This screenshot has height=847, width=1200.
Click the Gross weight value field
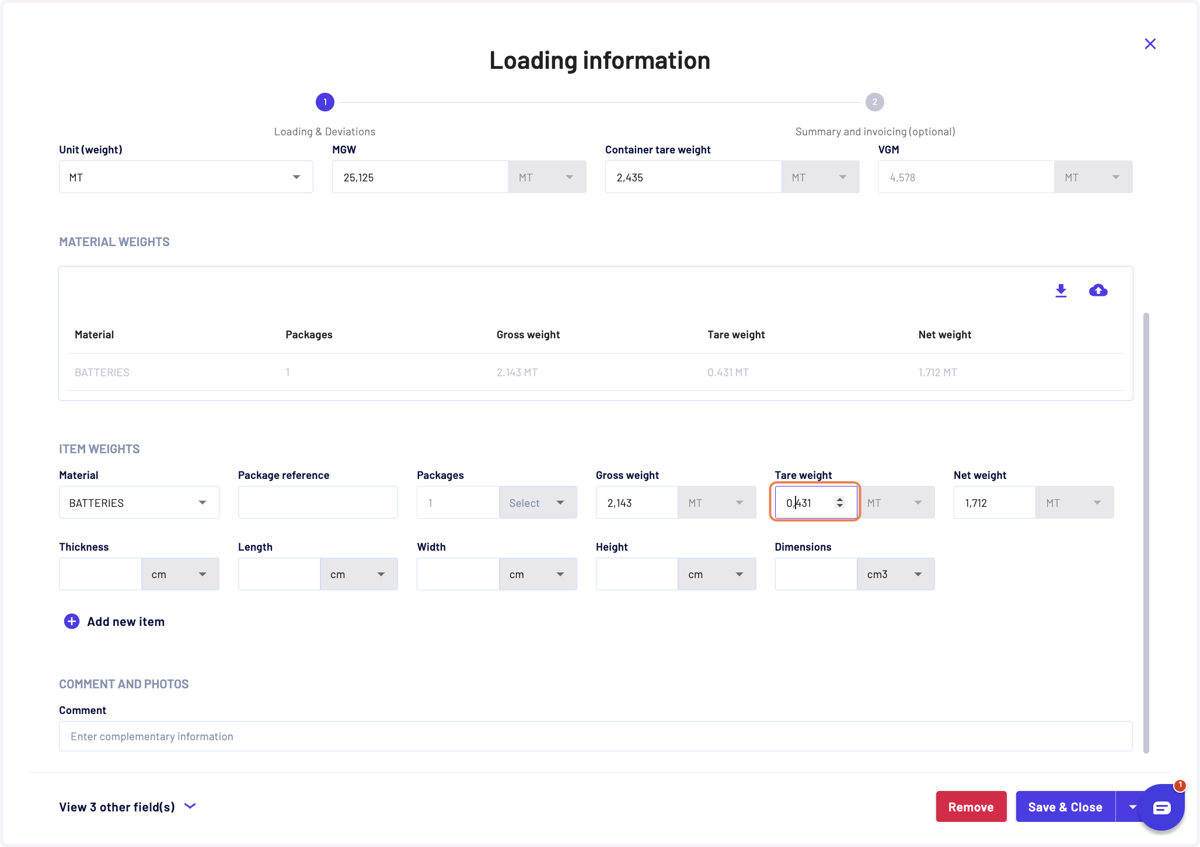637,503
